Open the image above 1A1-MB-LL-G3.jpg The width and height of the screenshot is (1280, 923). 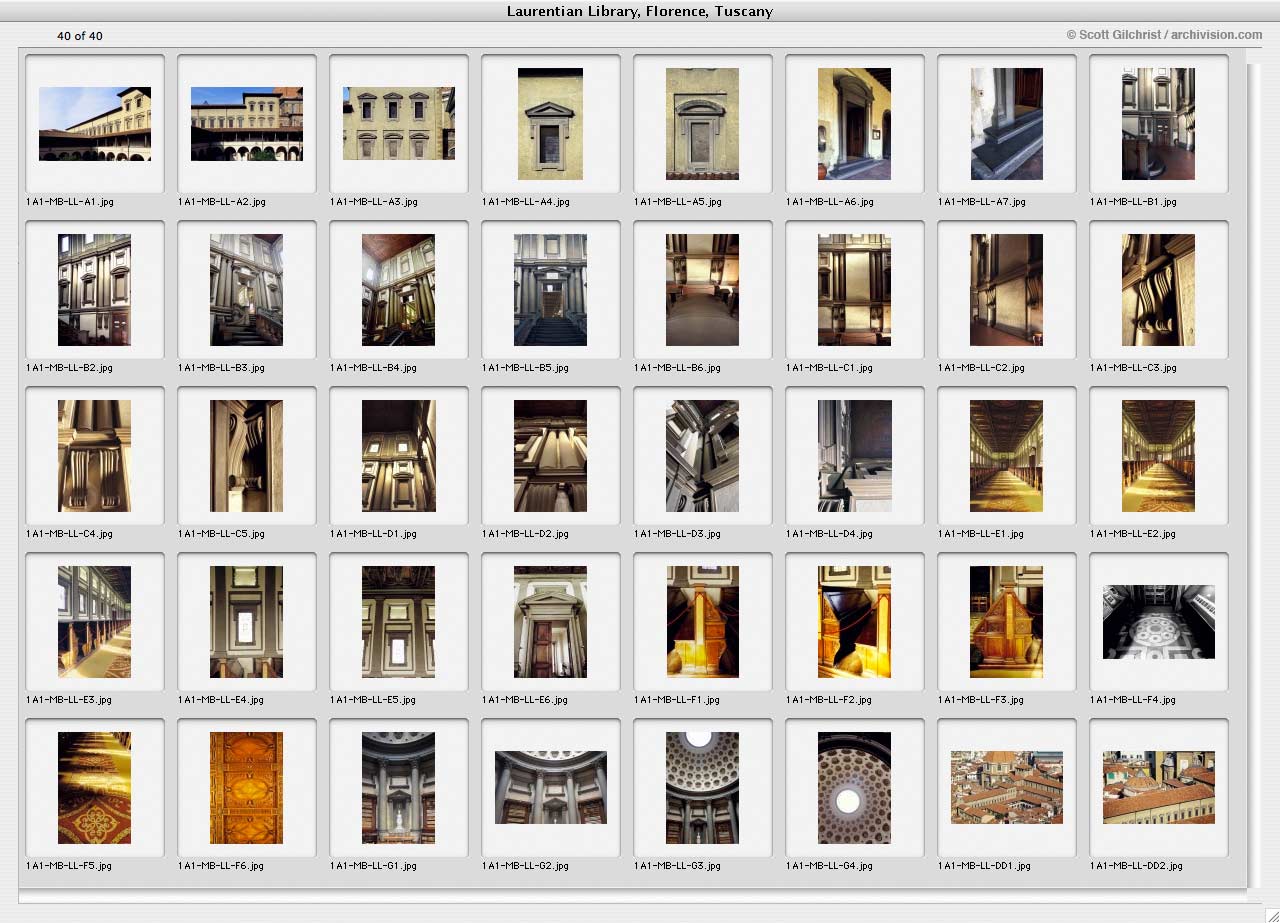pyautogui.click(x=703, y=788)
